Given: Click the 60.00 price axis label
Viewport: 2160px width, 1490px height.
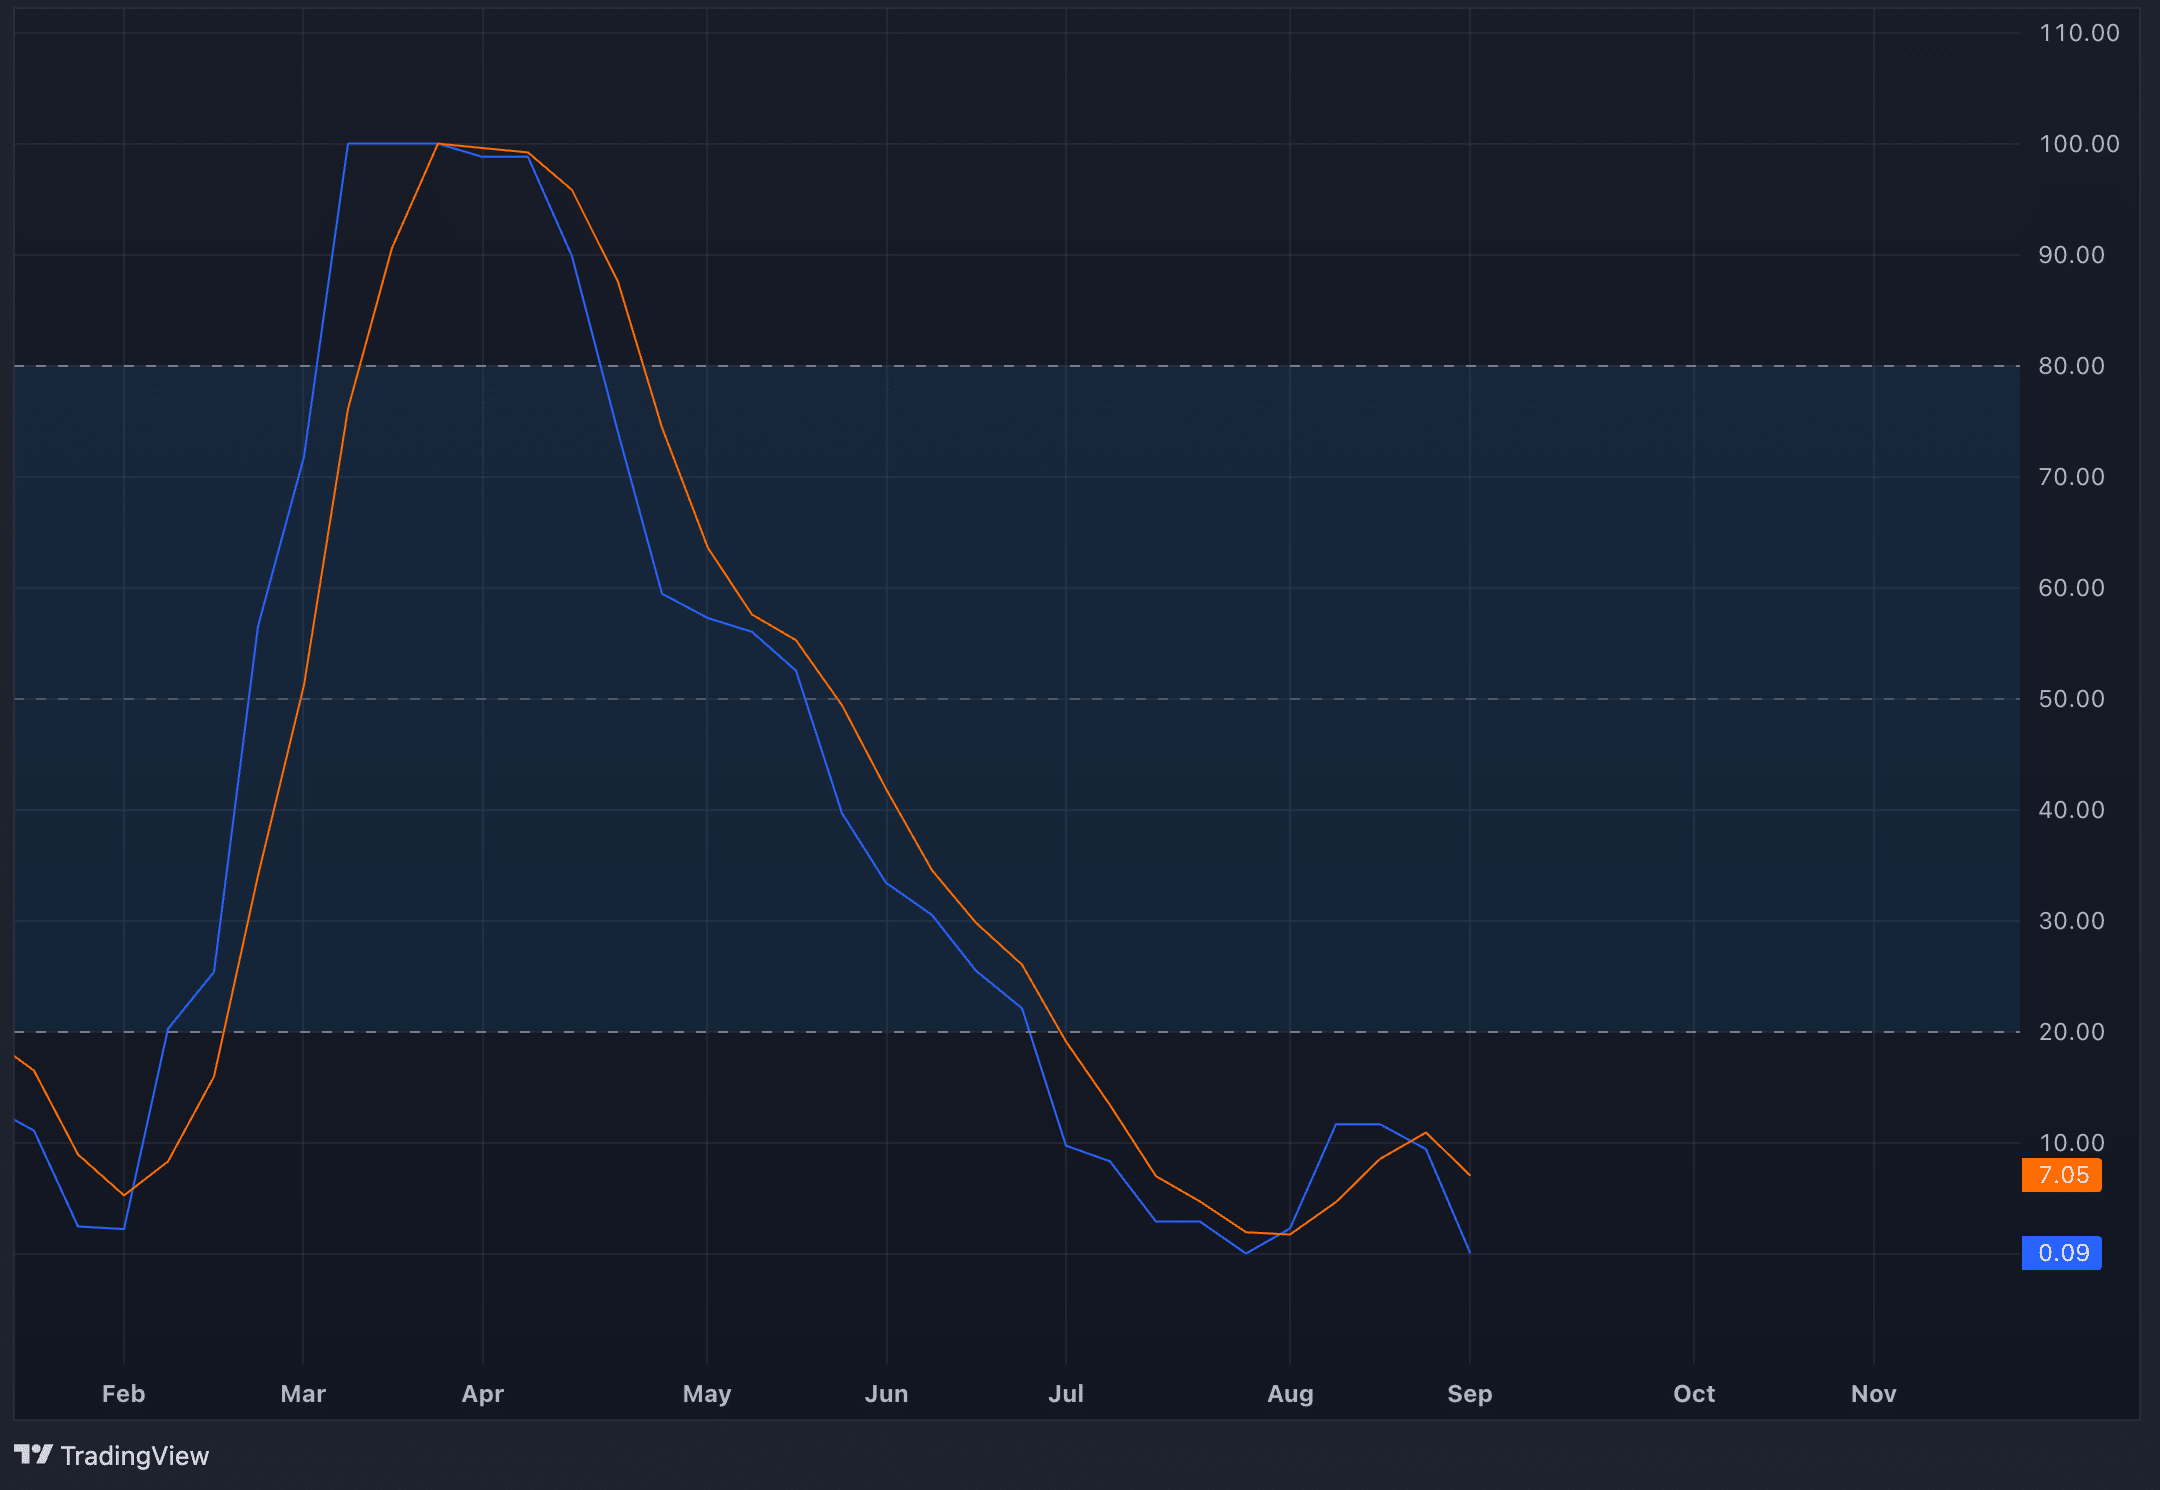Looking at the screenshot, I should pos(2072,588).
